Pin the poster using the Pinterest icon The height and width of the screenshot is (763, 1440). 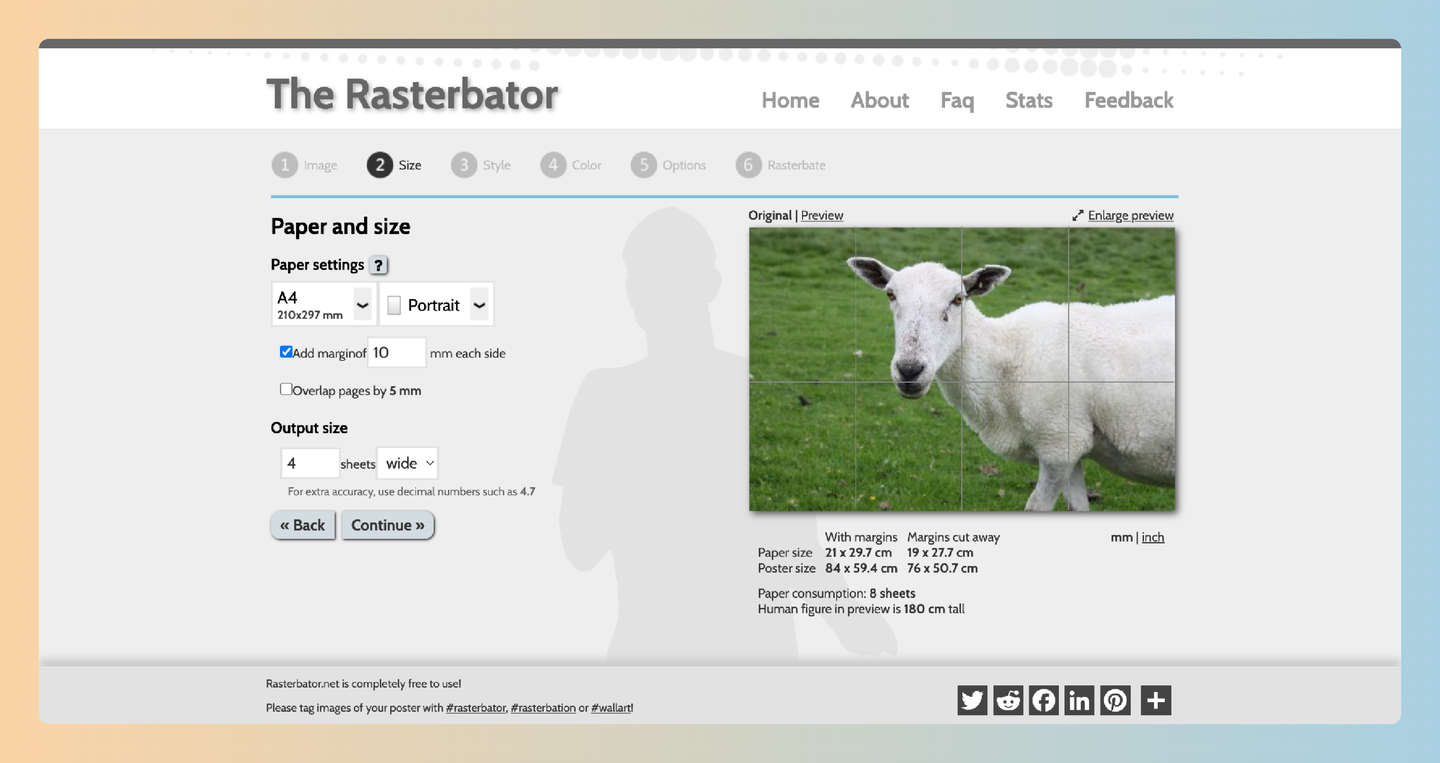tap(1115, 700)
